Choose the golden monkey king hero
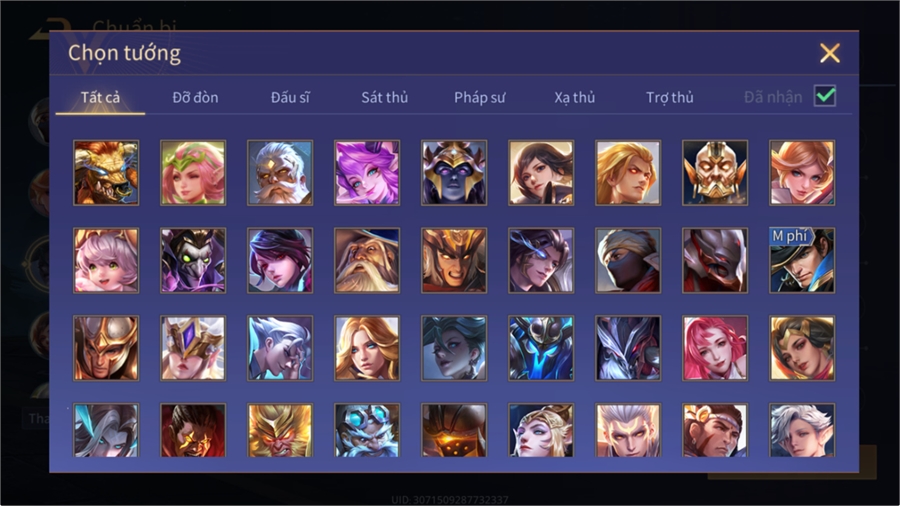900x506 pixels. tap(280, 430)
